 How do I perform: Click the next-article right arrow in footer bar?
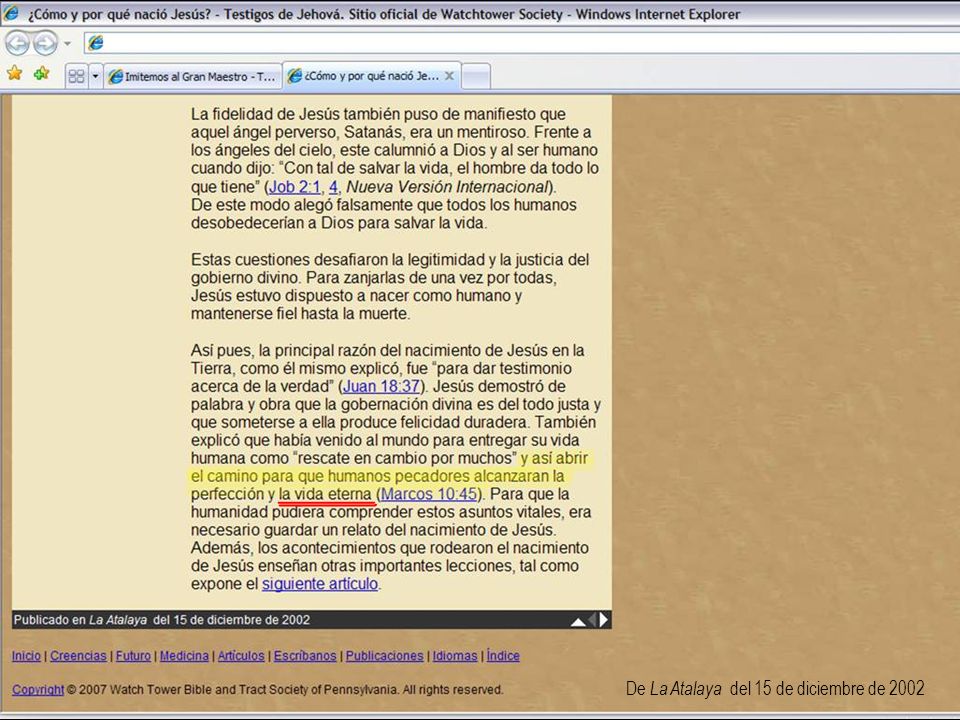[604, 620]
